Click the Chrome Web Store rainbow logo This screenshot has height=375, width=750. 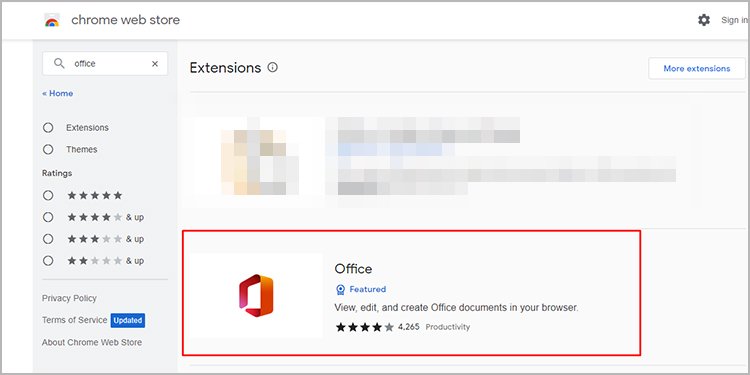click(52, 20)
